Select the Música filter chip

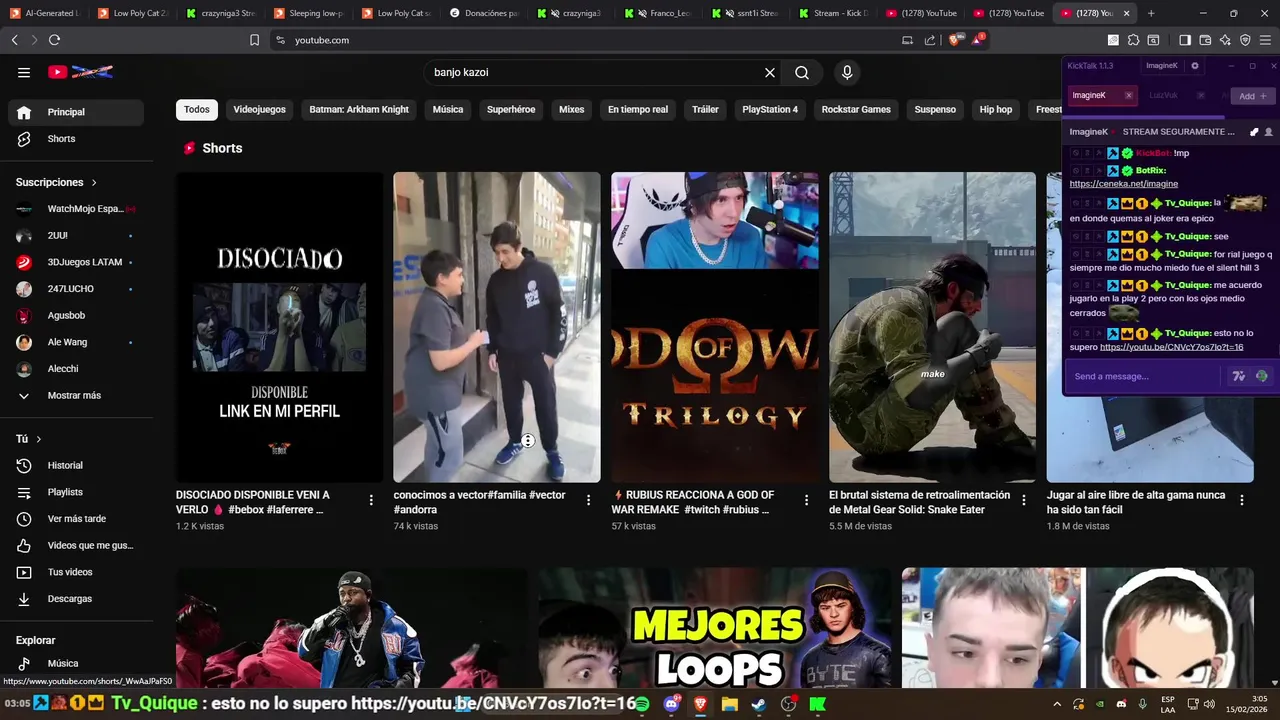(x=448, y=109)
